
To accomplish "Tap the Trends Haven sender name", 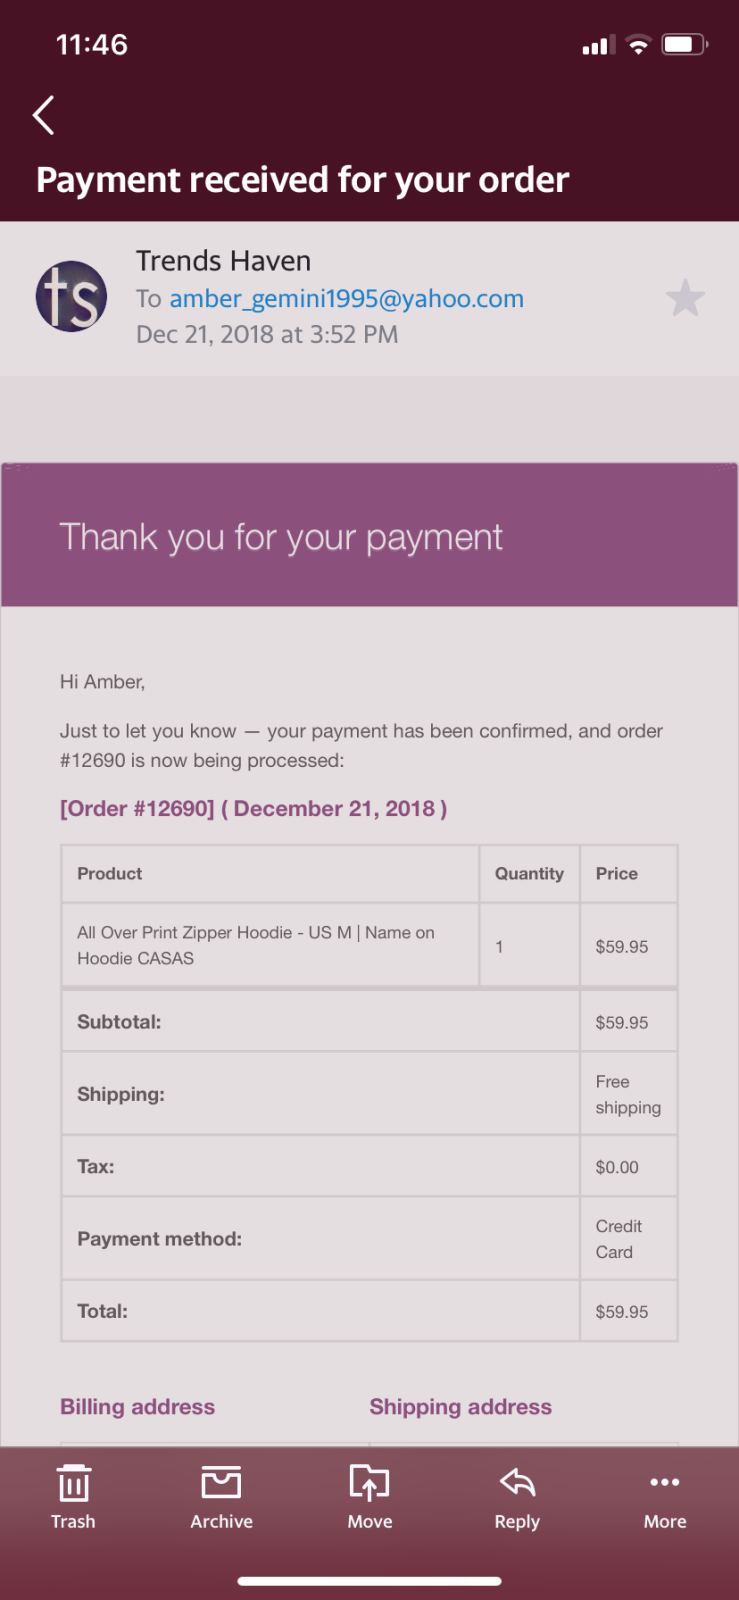I will 223,261.
